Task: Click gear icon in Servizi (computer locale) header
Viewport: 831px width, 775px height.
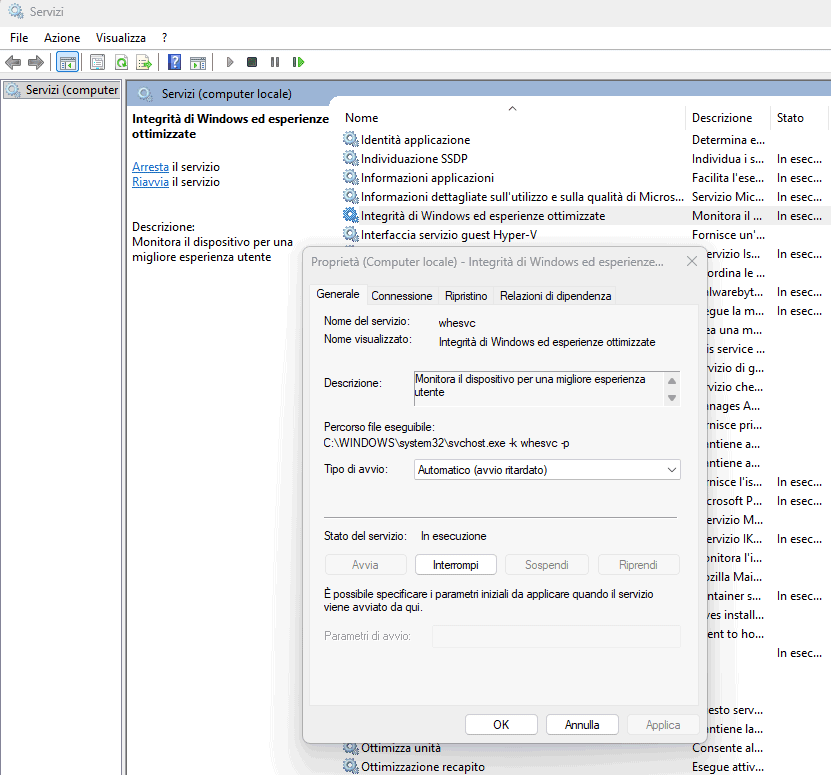Action: tap(145, 94)
